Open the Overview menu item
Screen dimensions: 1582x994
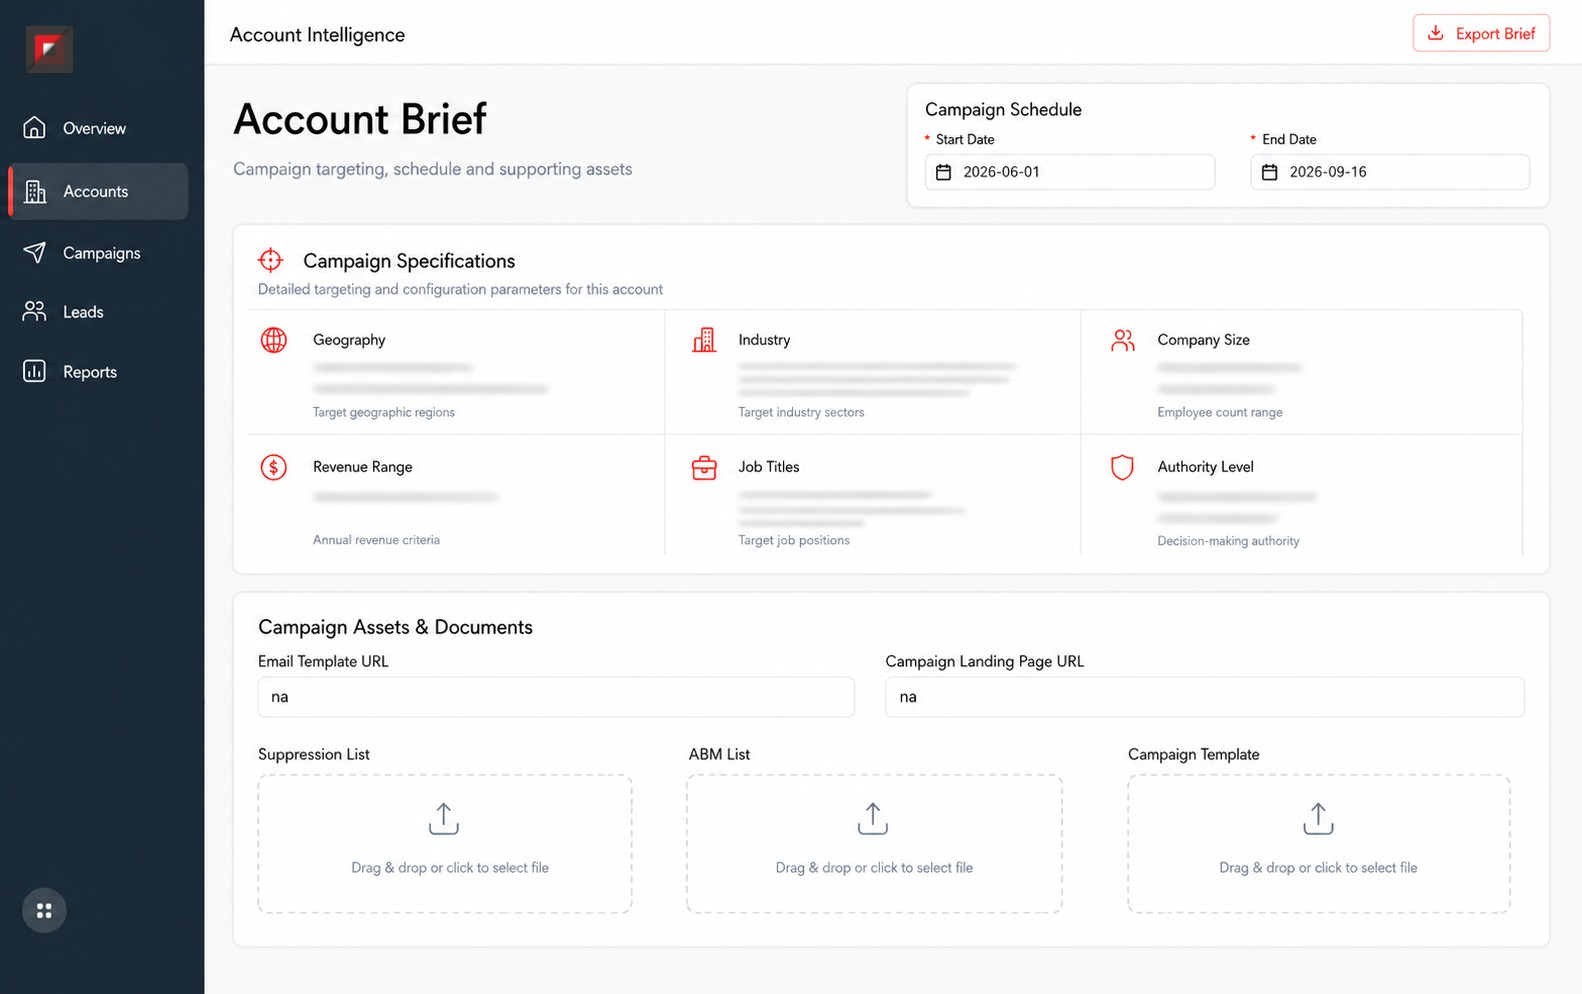[98, 128]
